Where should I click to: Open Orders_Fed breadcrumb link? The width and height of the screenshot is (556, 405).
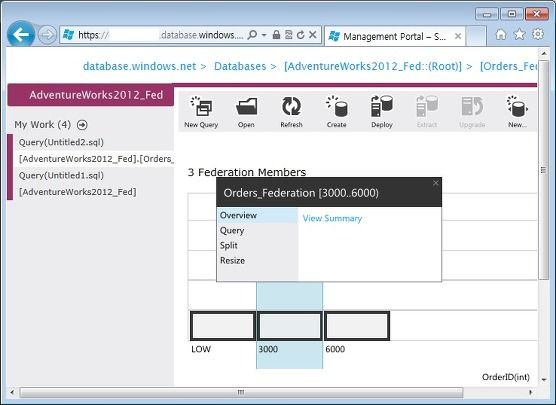[x=508, y=66]
